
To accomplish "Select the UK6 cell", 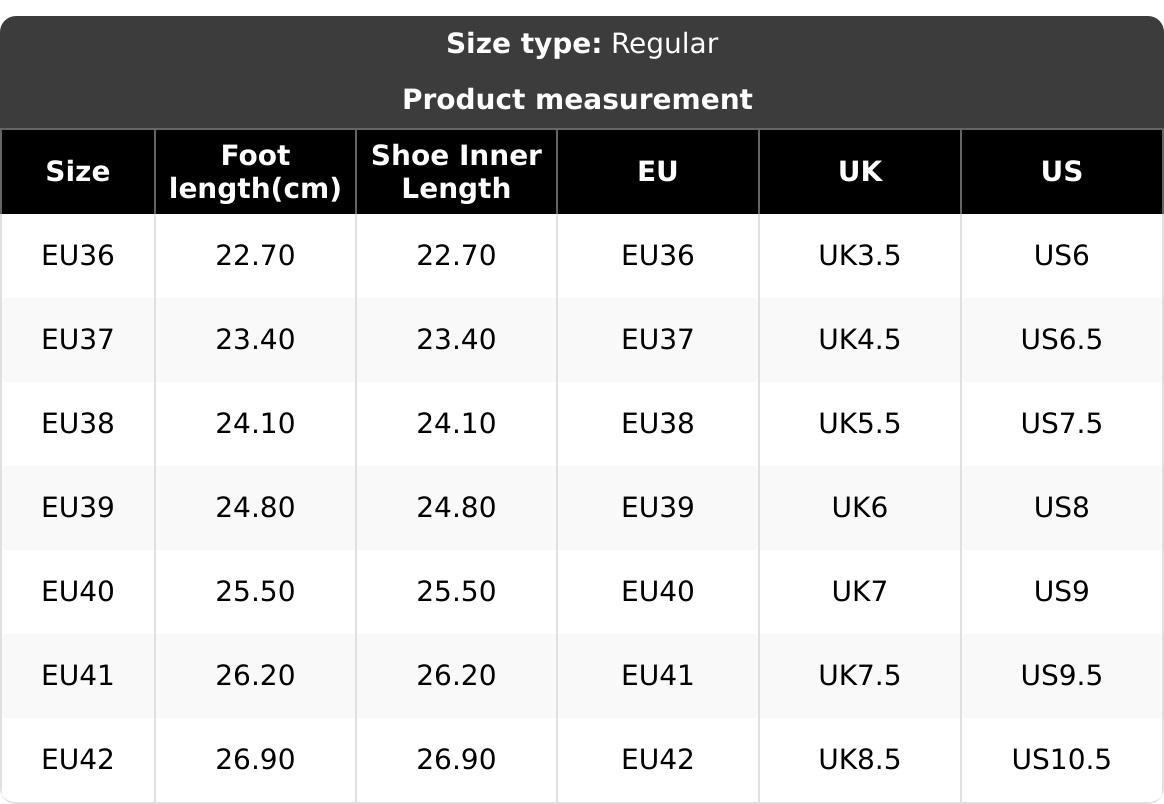I will [x=859, y=508].
